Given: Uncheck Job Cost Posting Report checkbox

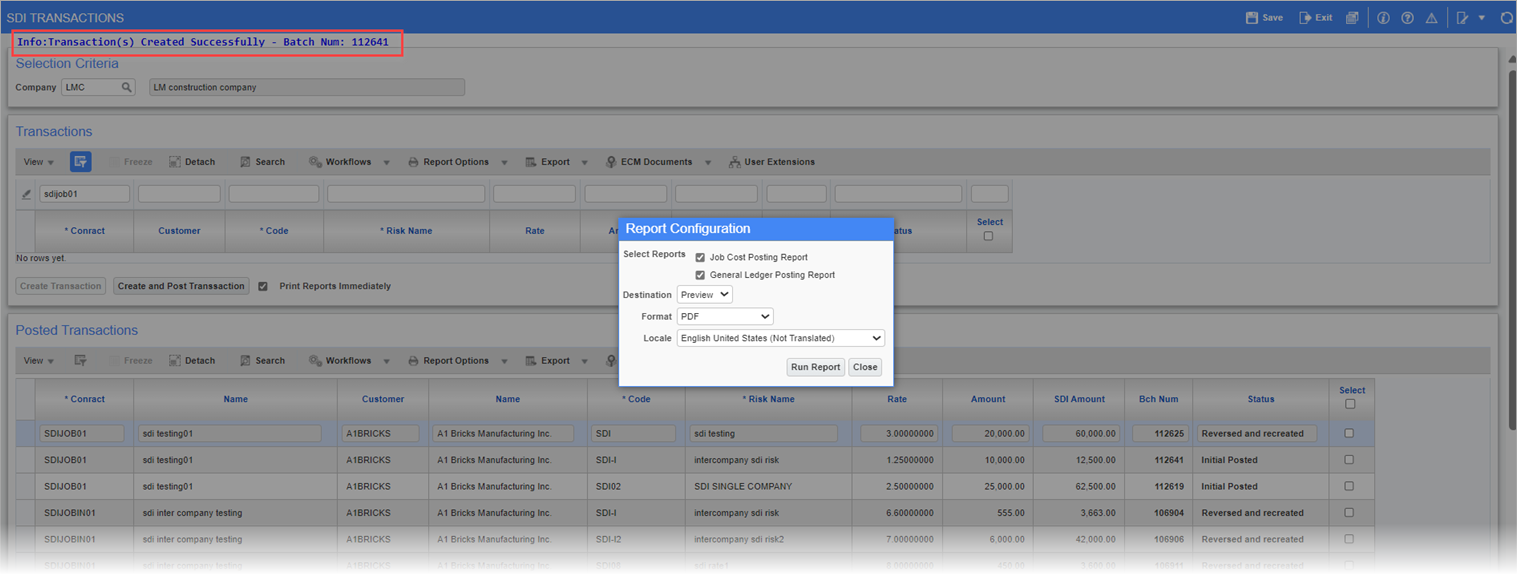Looking at the screenshot, I should pyautogui.click(x=700, y=258).
